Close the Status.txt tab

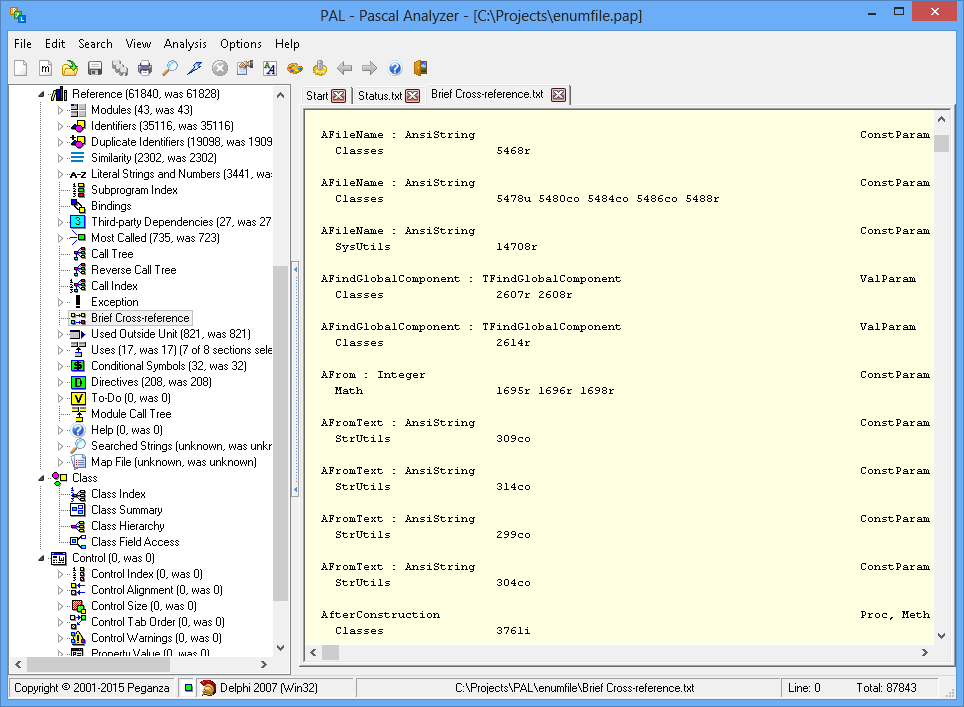tap(413, 96)
